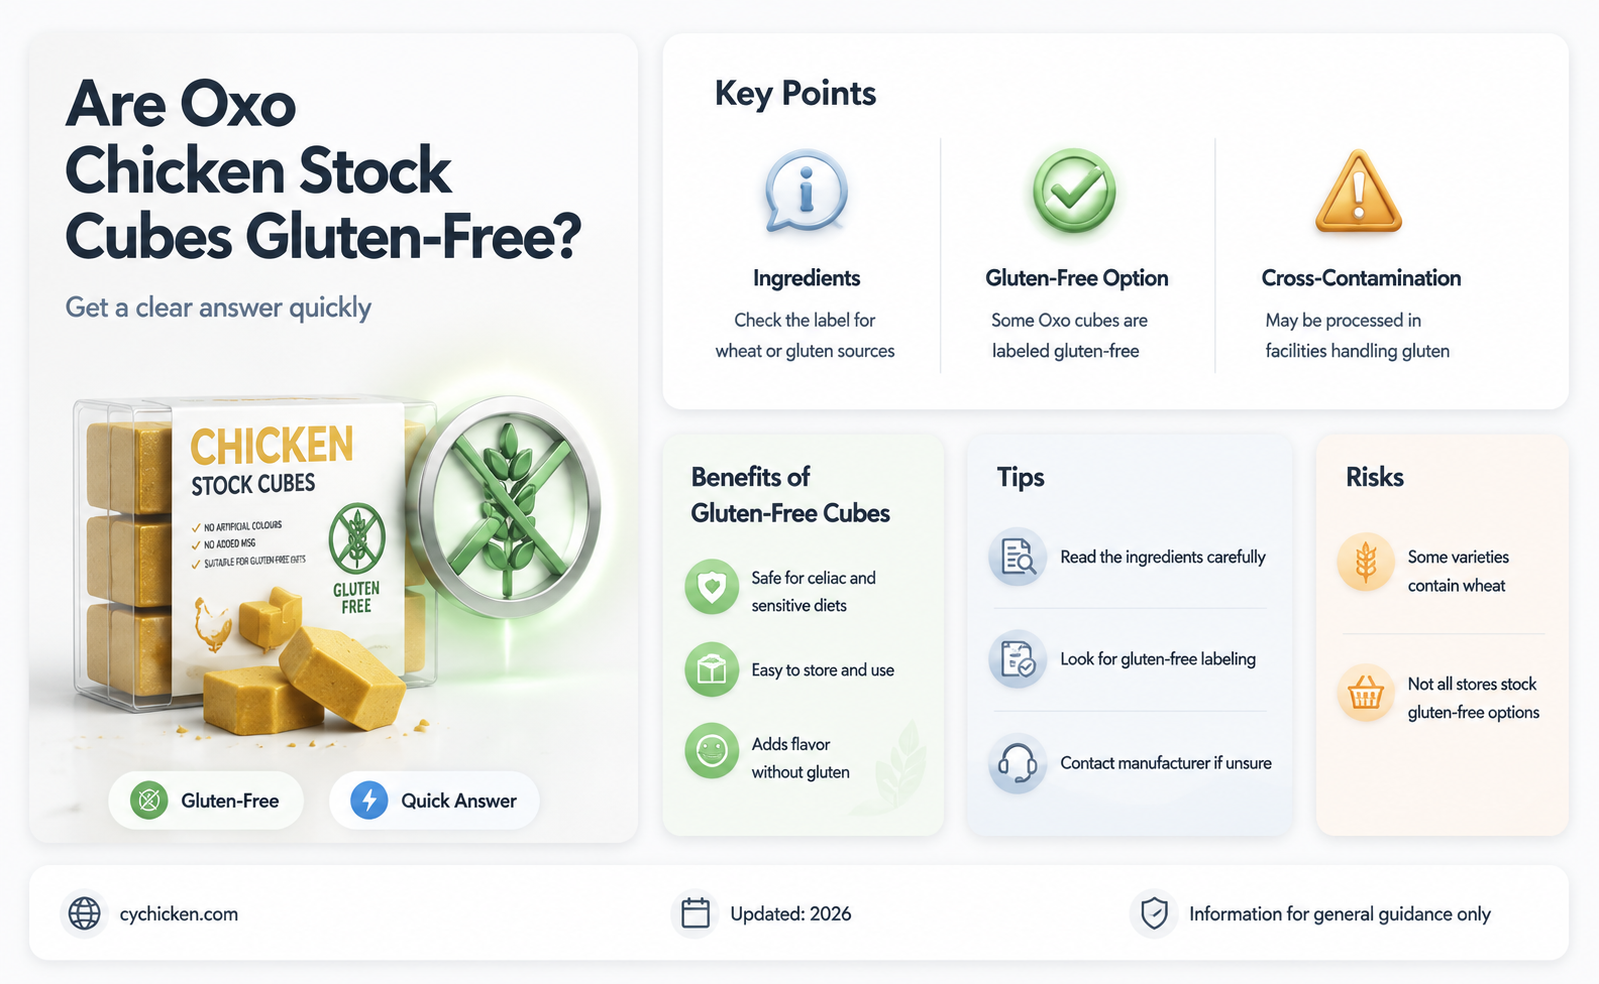Select the Gluten-Free pill button
Image resolution: width=1599 pixels, height=984 pixels.
pyautogui.click(x=206, y=800)
